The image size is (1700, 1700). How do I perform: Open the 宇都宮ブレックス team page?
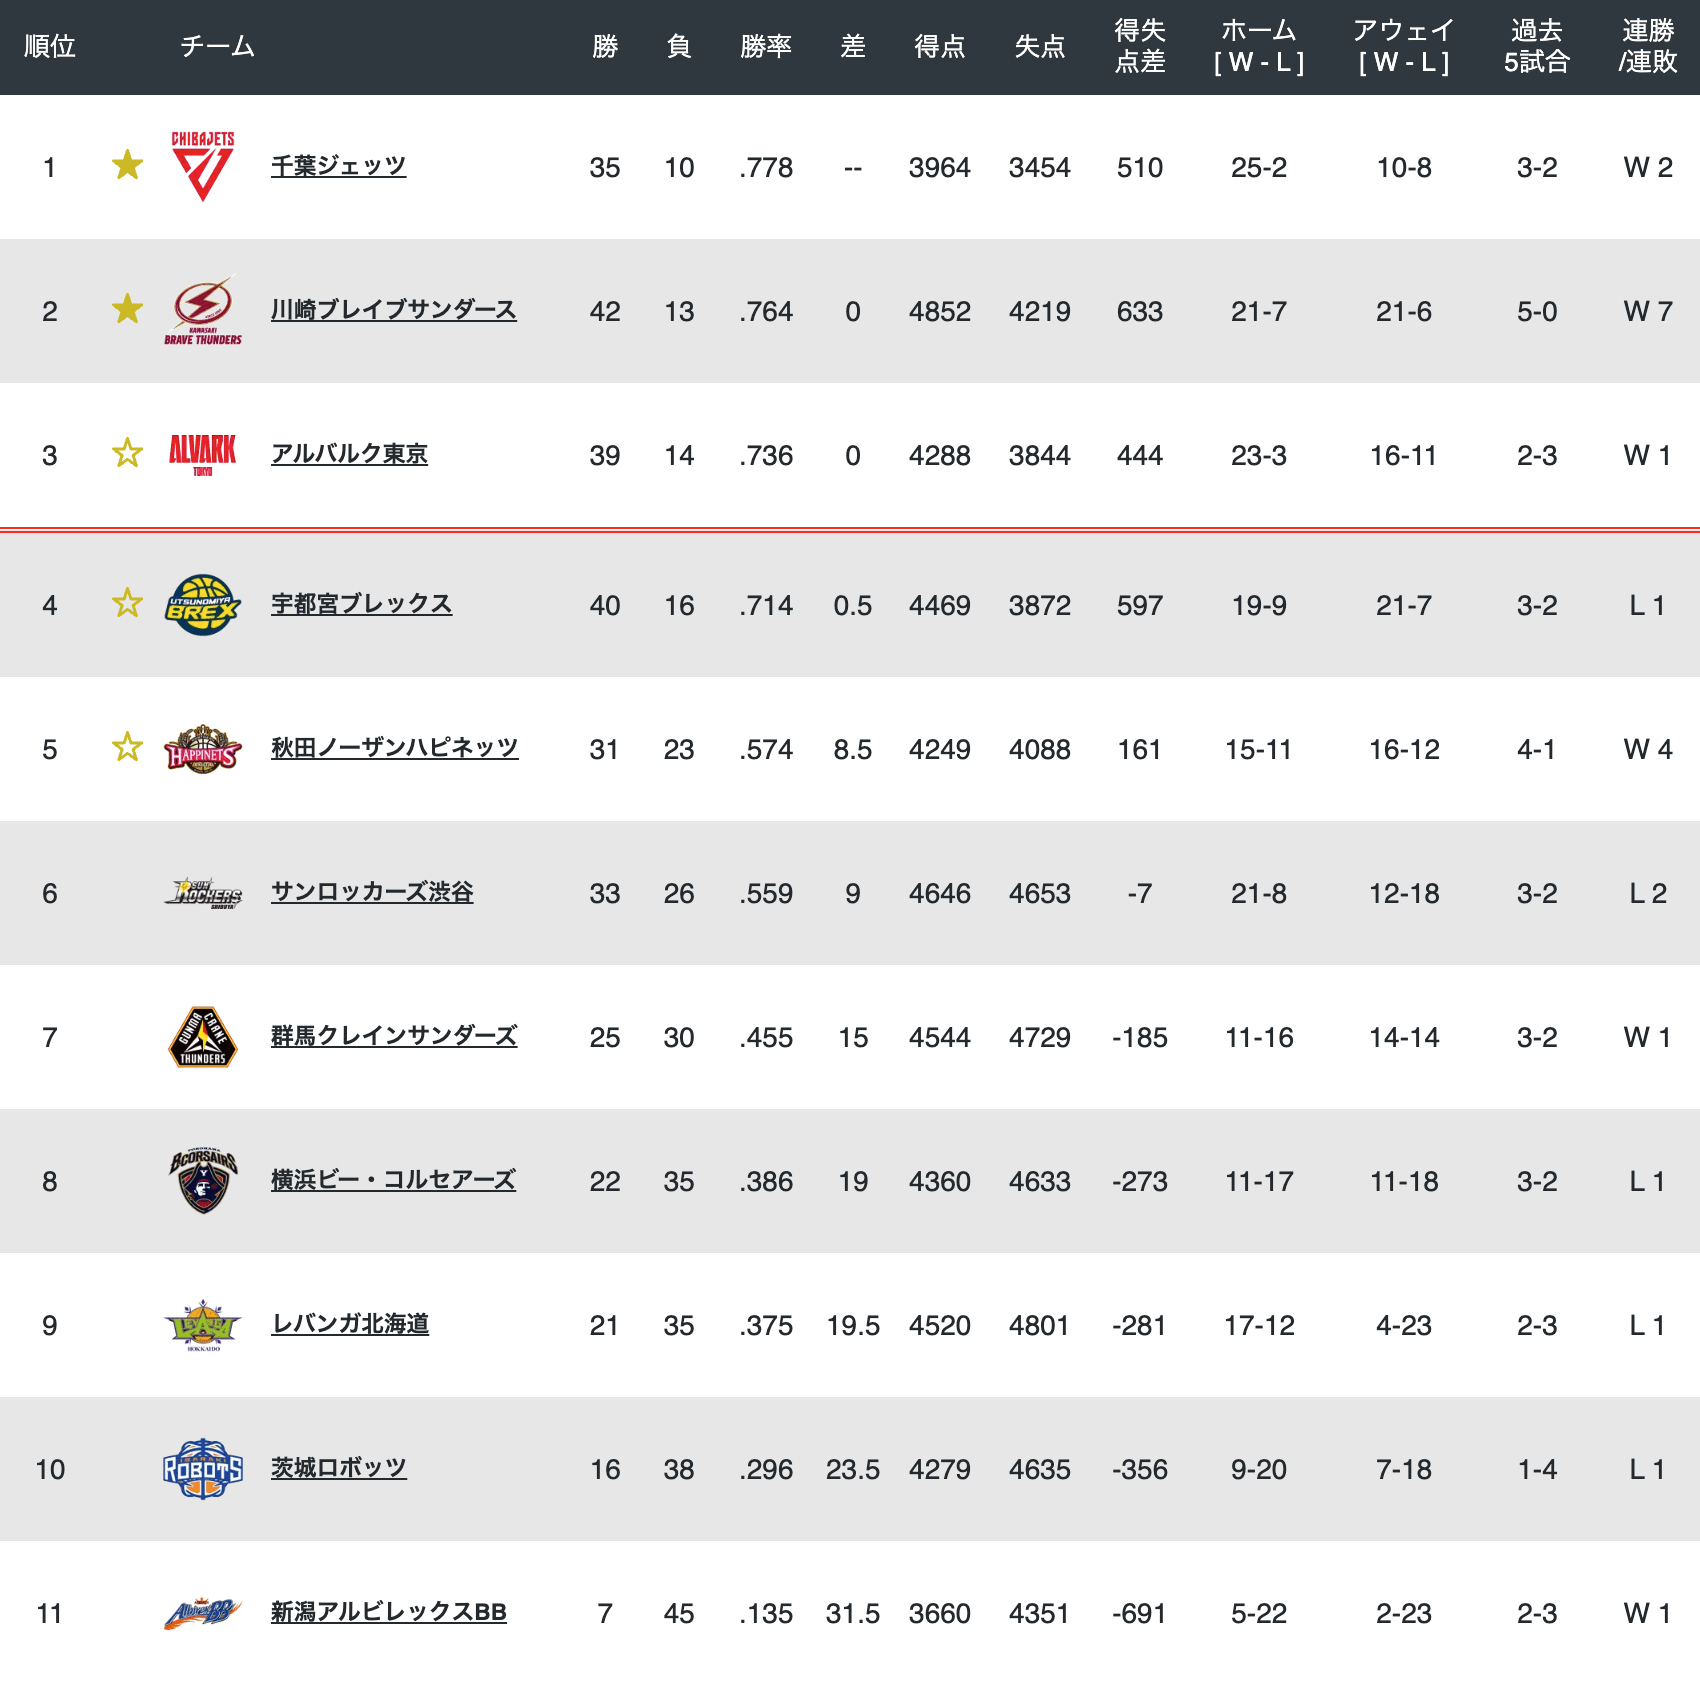click(x=361, y=604)
